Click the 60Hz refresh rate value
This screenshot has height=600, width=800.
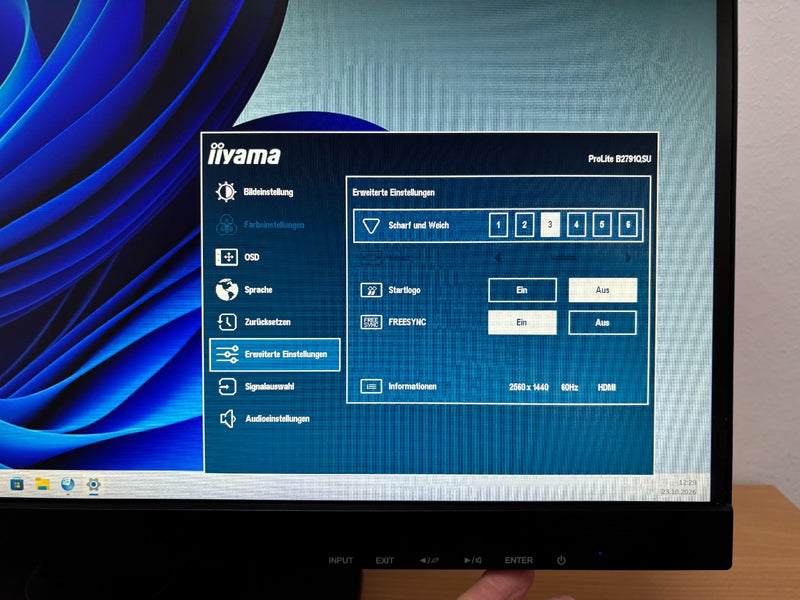(569, 387)
